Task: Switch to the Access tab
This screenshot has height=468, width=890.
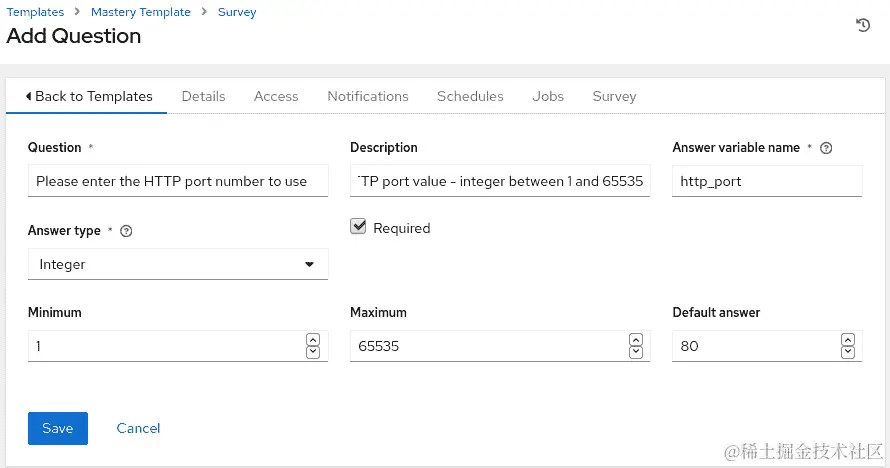Action: point(276,96)
